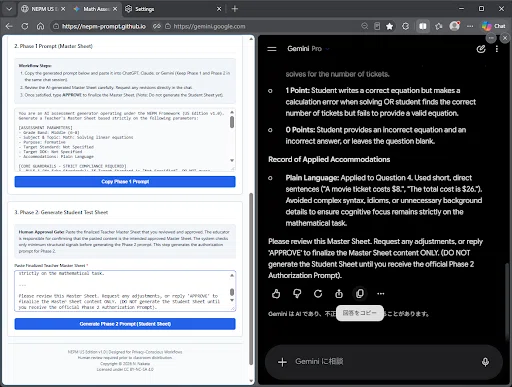
Task: Click the Phase 1 prompt text box
Action: 125,139
